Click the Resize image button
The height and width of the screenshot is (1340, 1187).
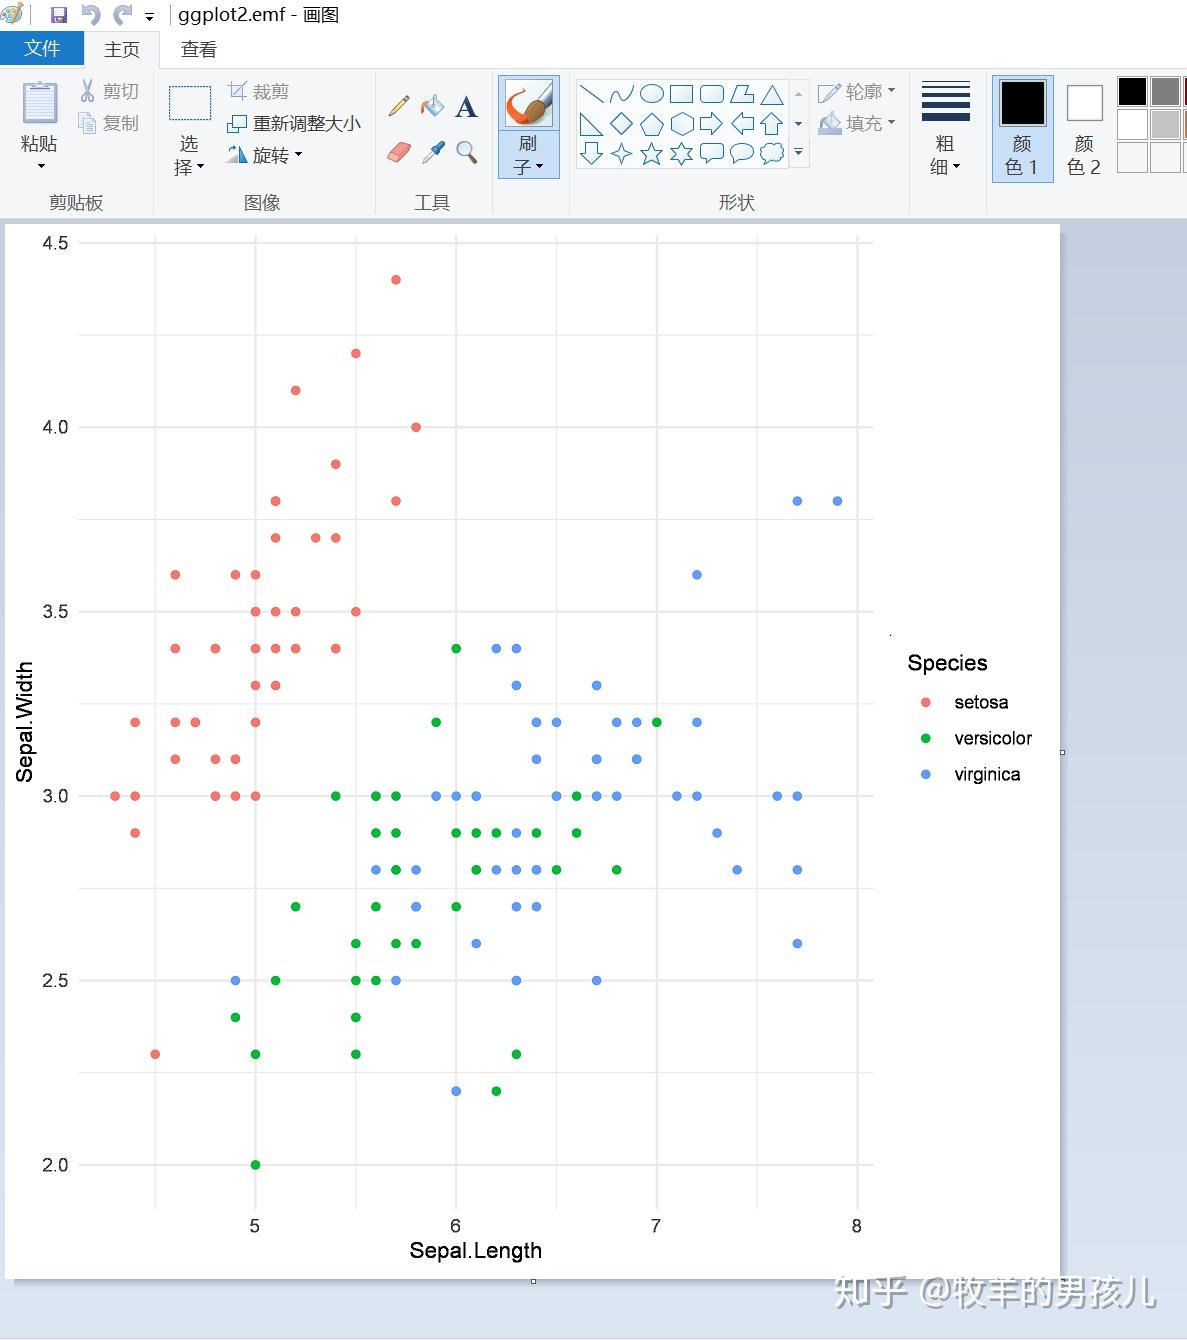pyautogui.click(x=295, y=123)
